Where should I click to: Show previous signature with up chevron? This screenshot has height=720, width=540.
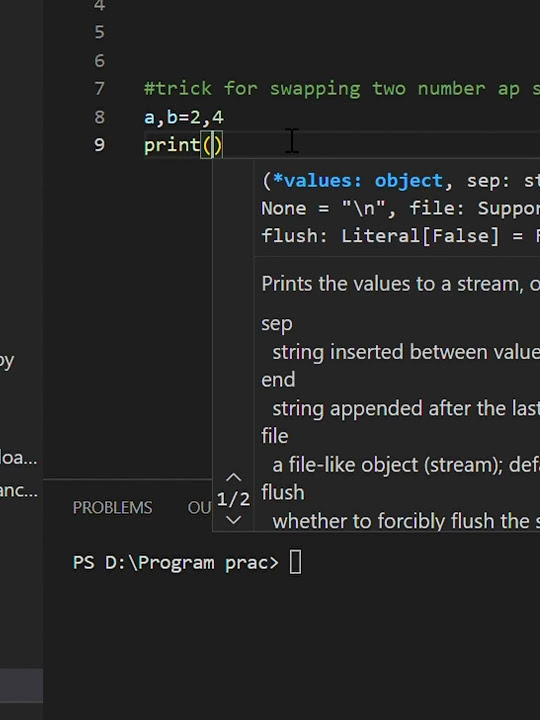[x=234, y=478]
